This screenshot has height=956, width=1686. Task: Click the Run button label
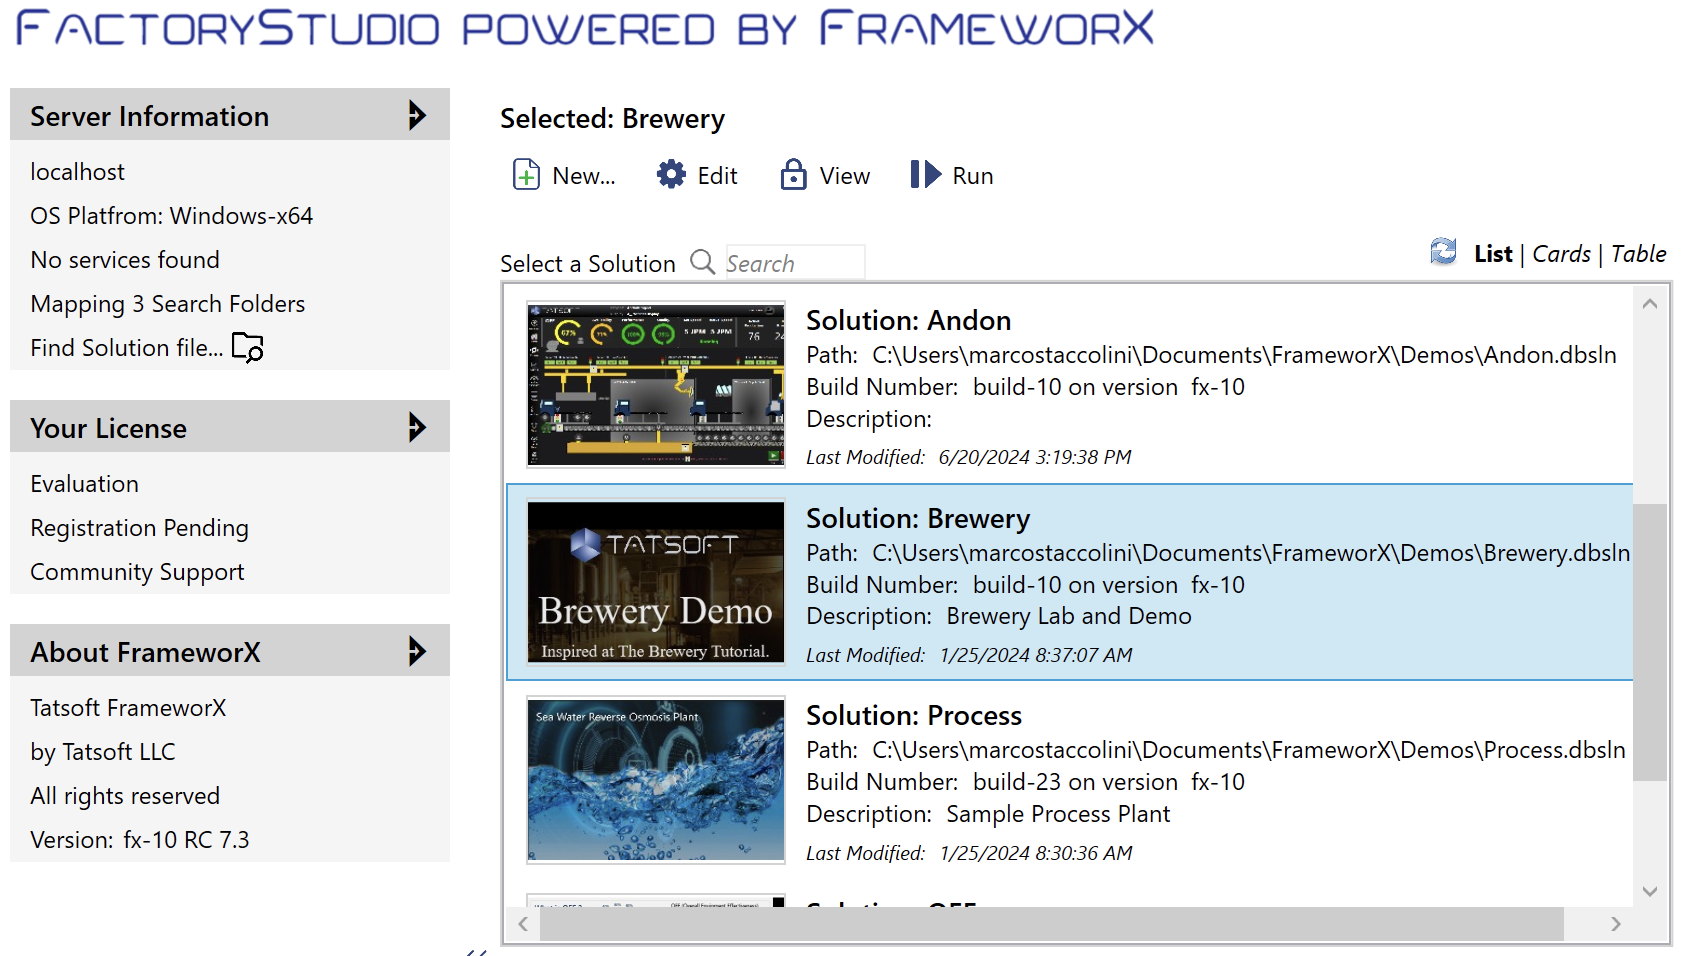[973, 176]
